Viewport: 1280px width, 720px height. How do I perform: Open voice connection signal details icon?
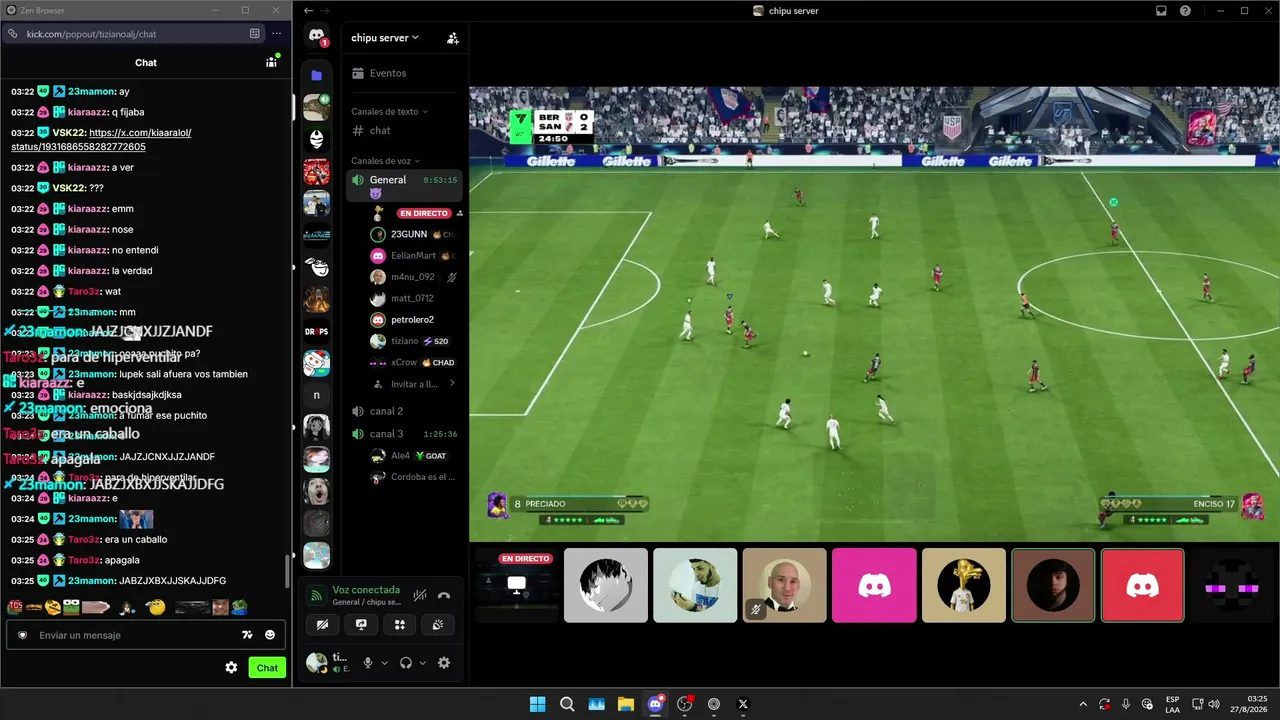coord(317,596)
